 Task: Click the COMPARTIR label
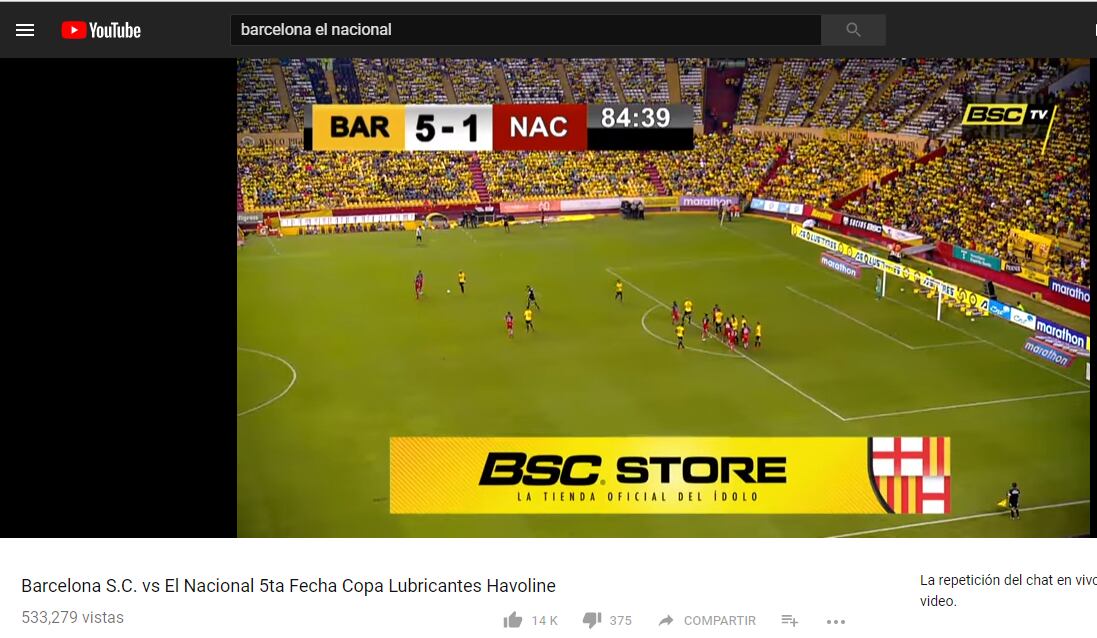[x=719, y=621]
